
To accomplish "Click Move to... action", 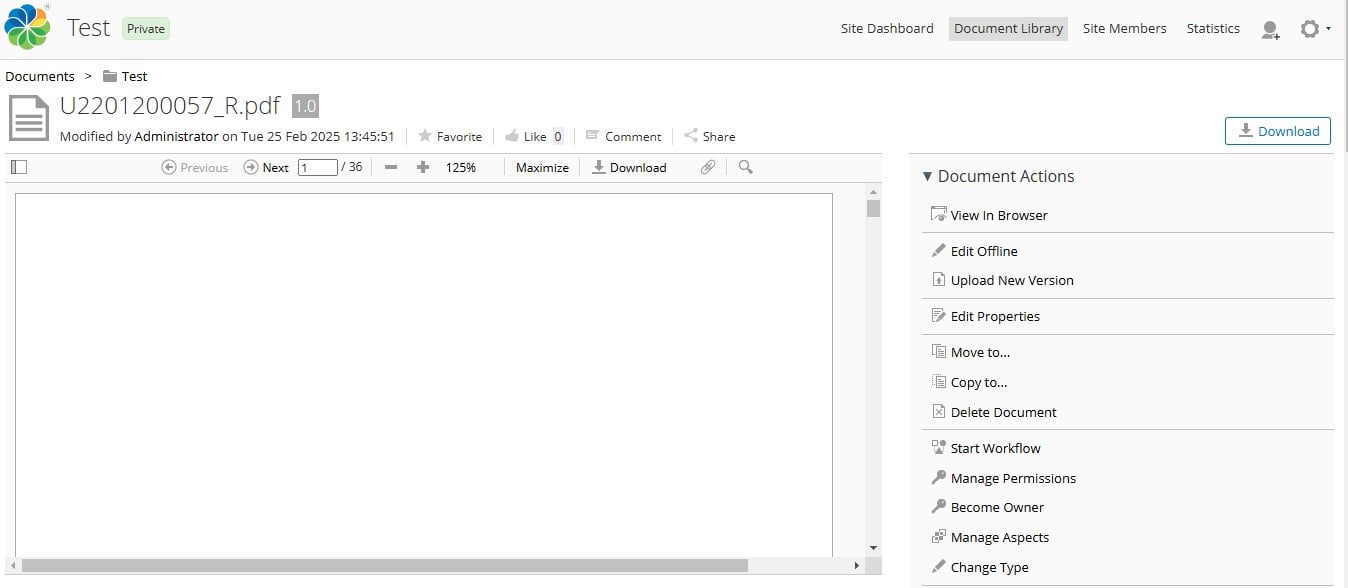I will click(x=970, y=352).
